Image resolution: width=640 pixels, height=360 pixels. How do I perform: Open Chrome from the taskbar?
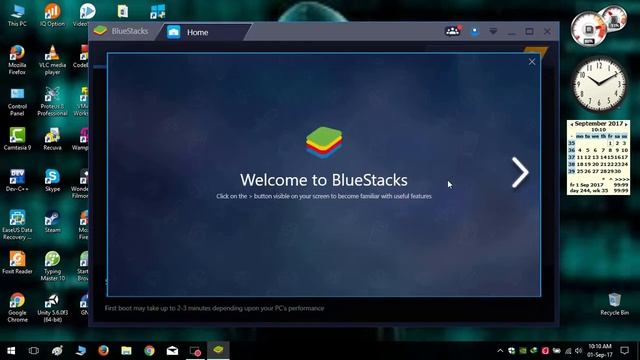click(x=149, y=351)
